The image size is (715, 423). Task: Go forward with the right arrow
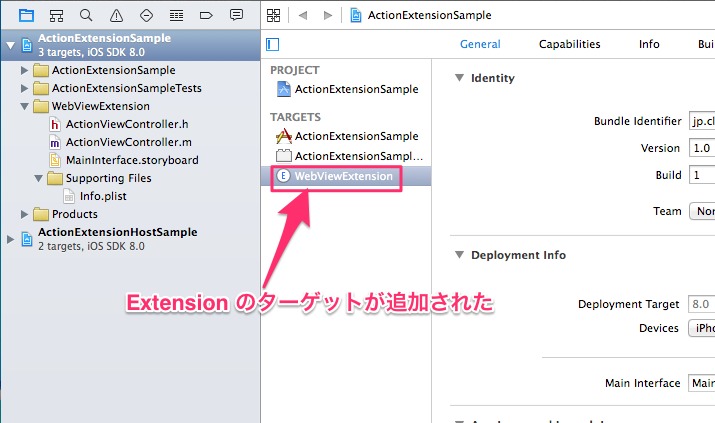pyautogui.click(x=327, y=15)
